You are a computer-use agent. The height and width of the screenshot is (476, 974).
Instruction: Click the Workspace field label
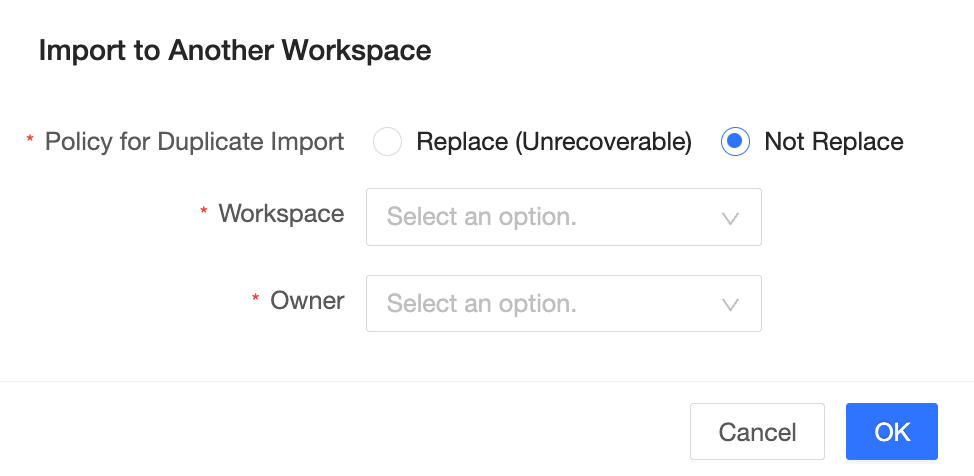pyautogui.click(x=281, y=213)
